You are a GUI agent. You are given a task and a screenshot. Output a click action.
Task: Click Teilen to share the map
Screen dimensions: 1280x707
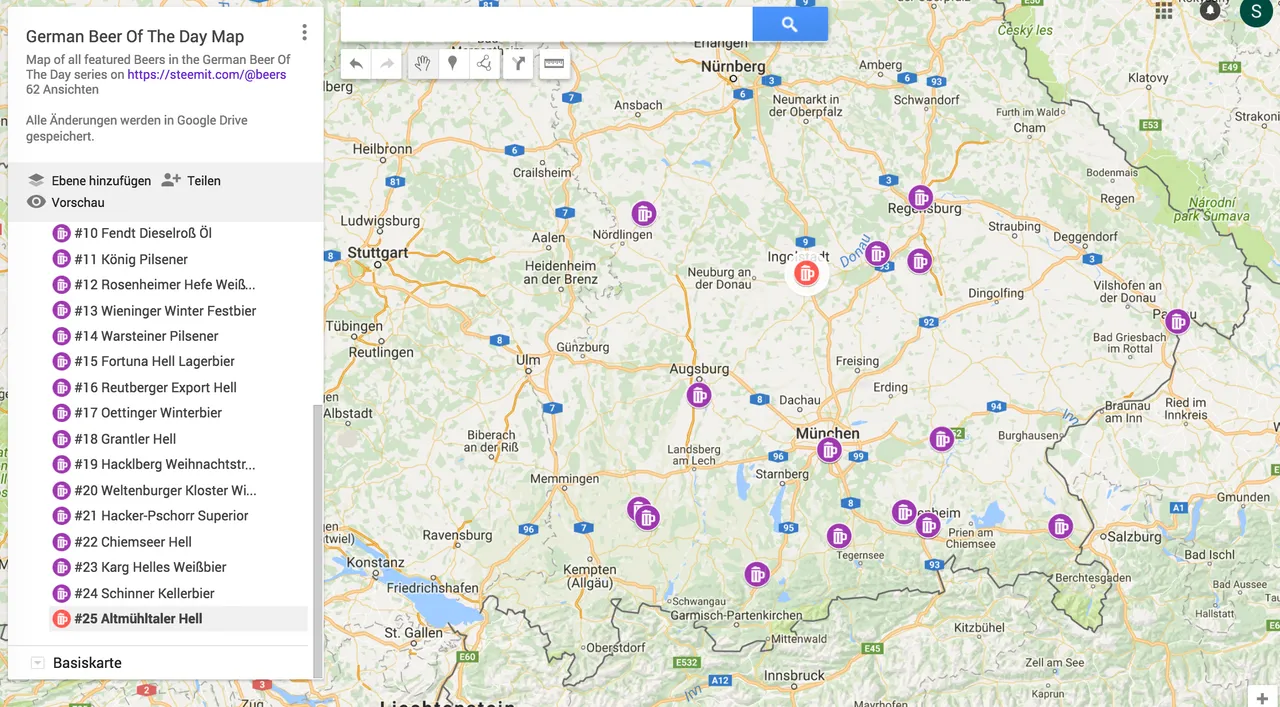point(192,180)
